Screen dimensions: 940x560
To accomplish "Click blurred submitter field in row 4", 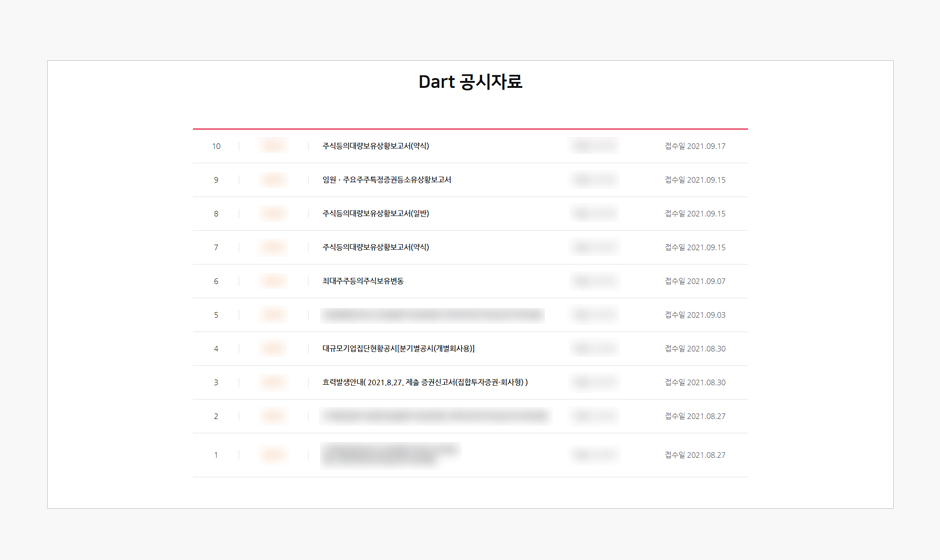I will tap(593, 348).
